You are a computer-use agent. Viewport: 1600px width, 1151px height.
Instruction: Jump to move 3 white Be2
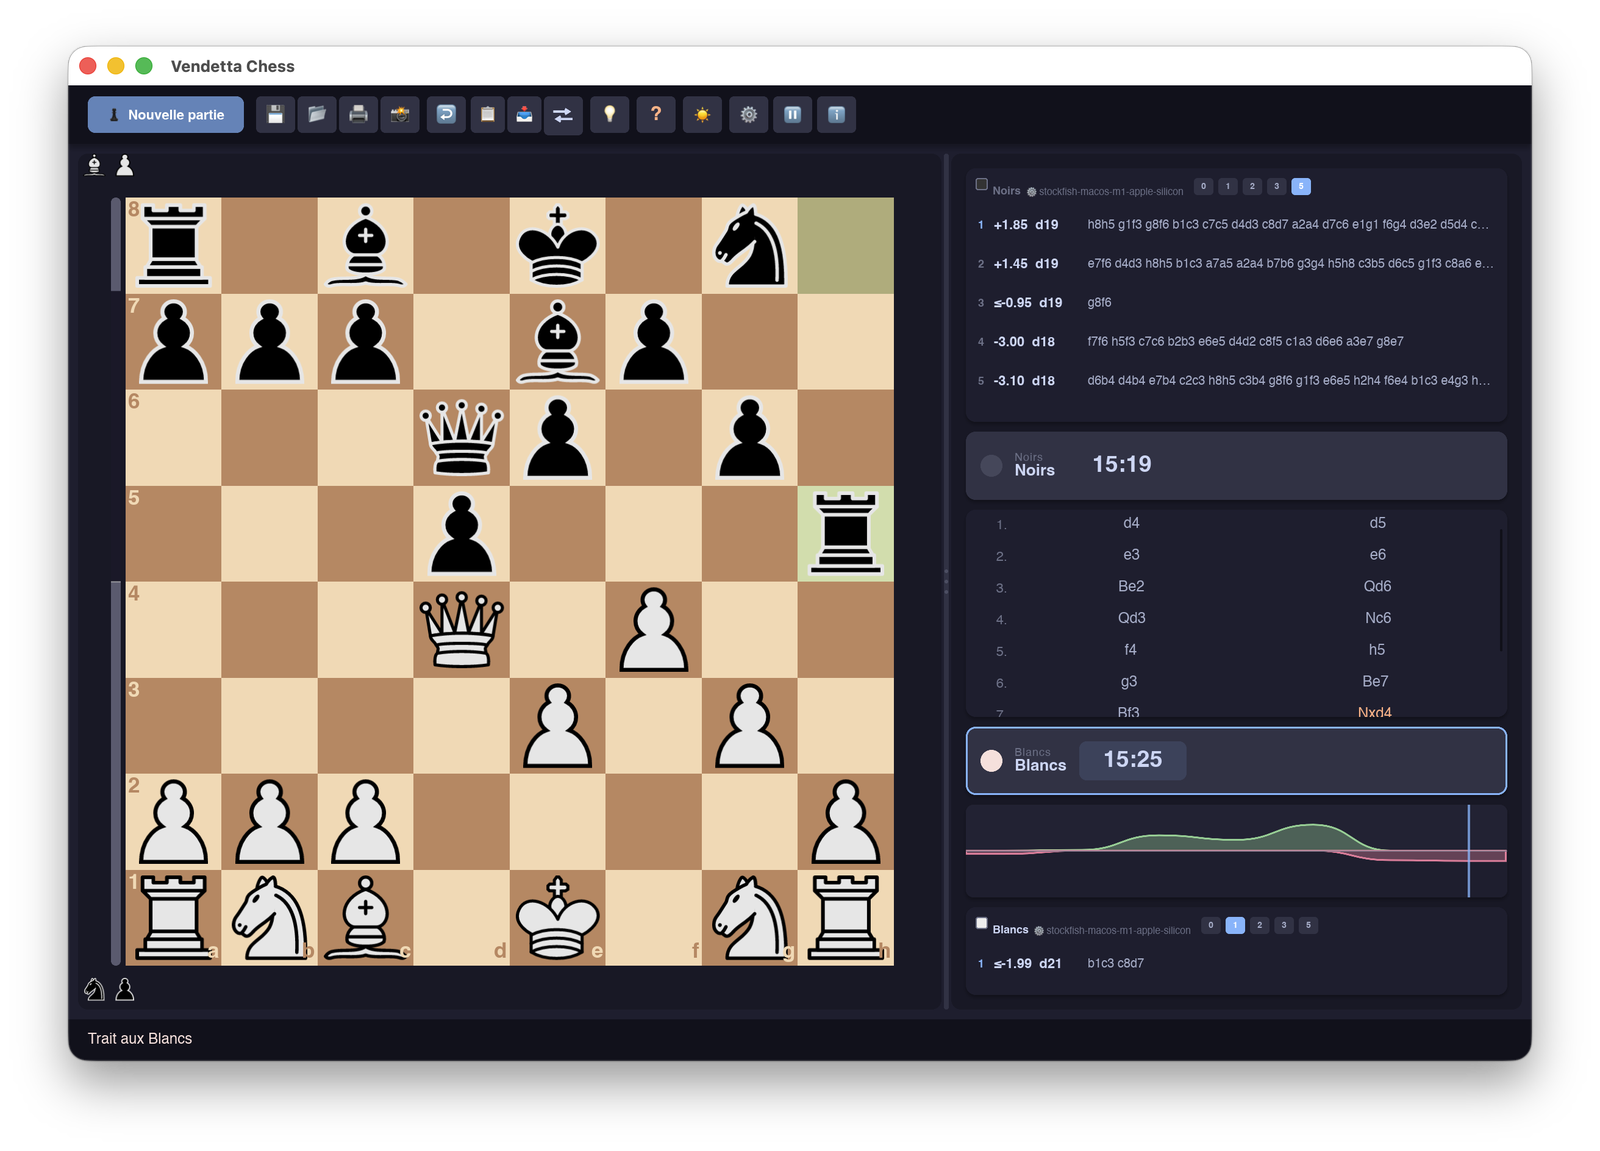point(1131,586)
